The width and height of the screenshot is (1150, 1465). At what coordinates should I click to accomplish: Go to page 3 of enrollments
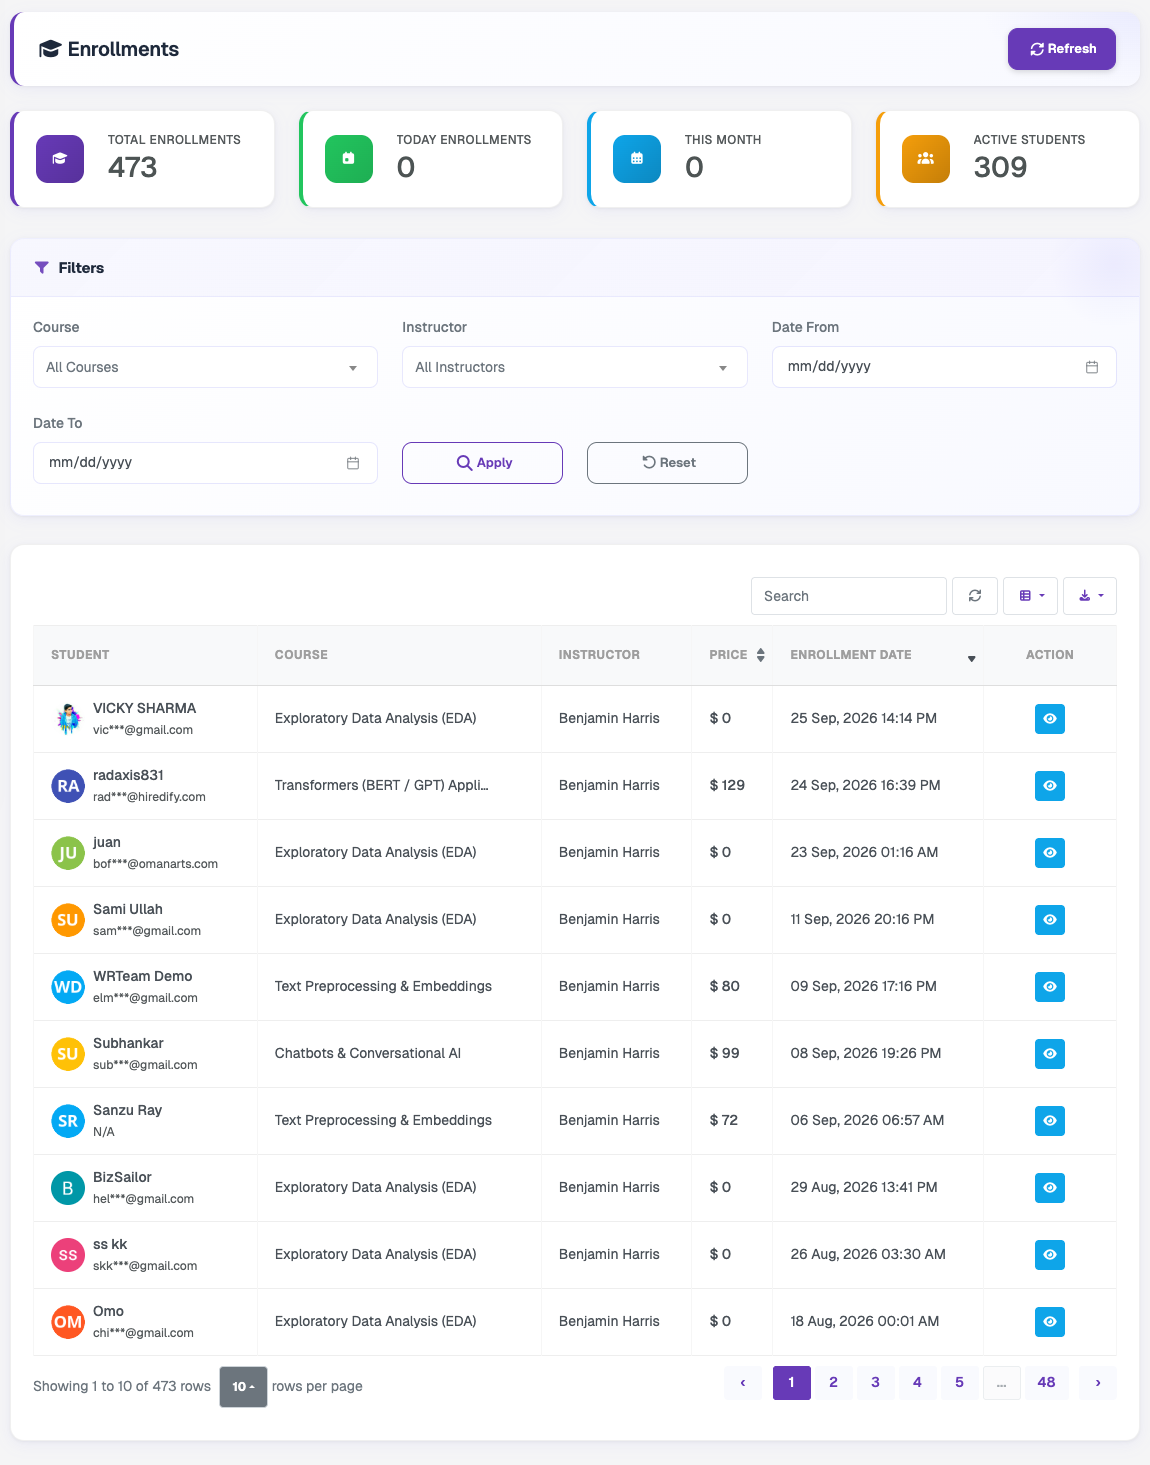(x=875, y=1383)
